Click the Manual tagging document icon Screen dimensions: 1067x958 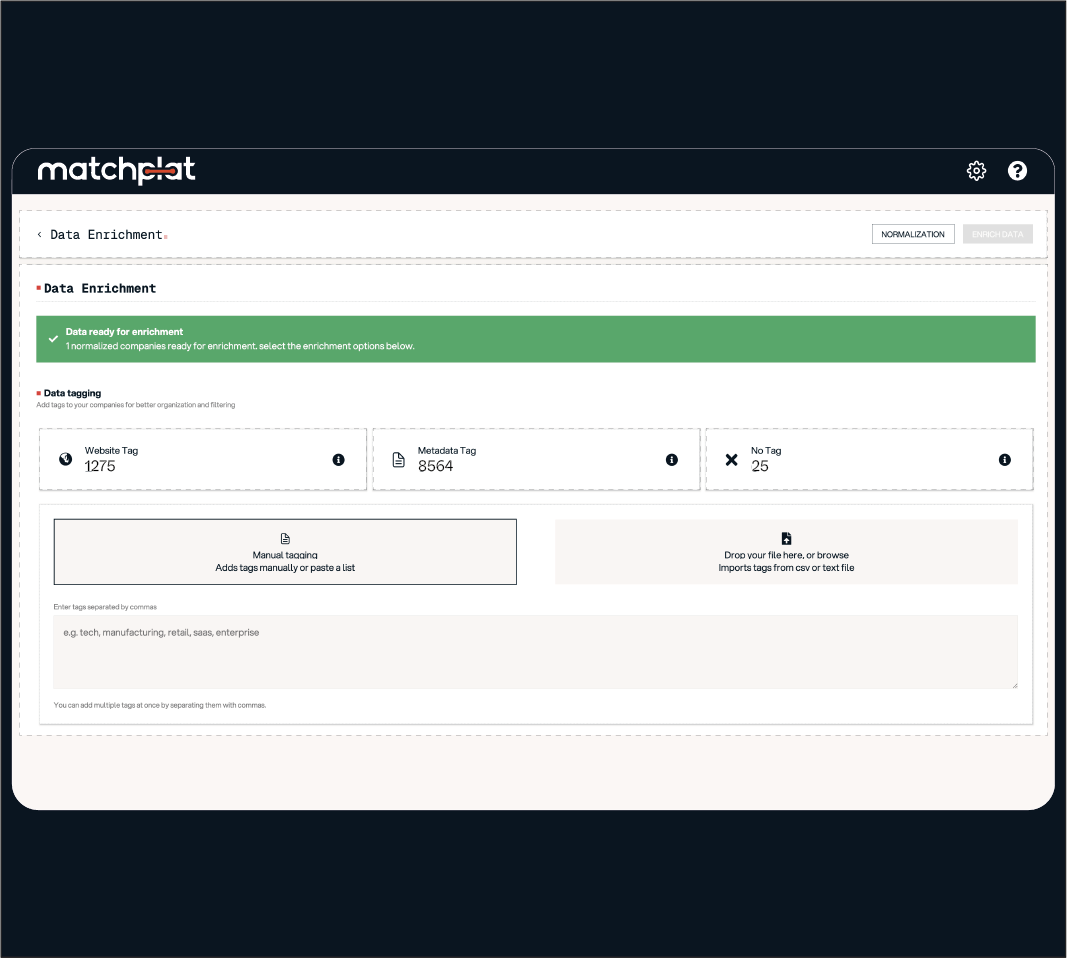pos(285,539)
